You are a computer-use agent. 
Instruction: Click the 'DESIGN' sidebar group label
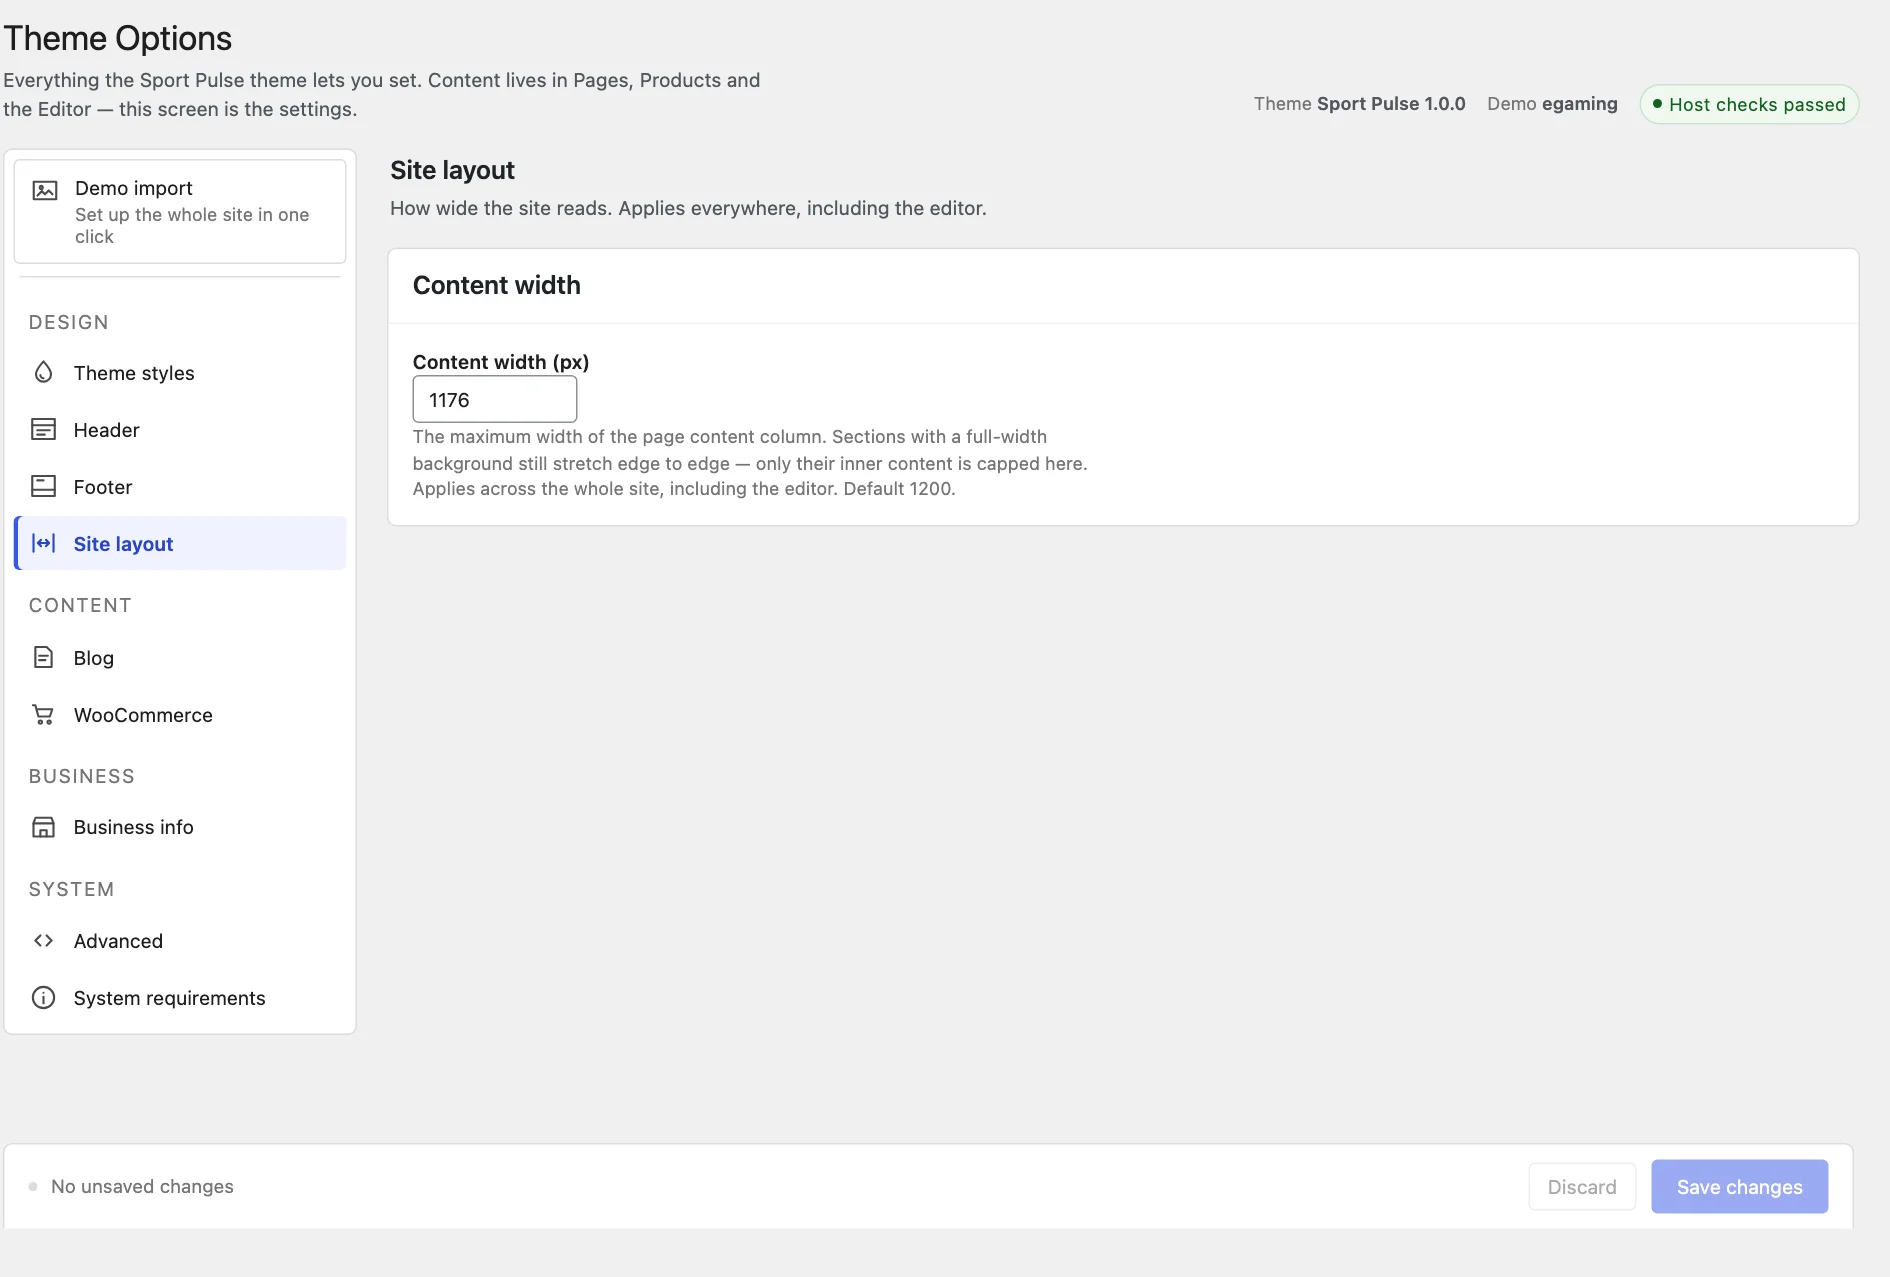click(69, 323)
